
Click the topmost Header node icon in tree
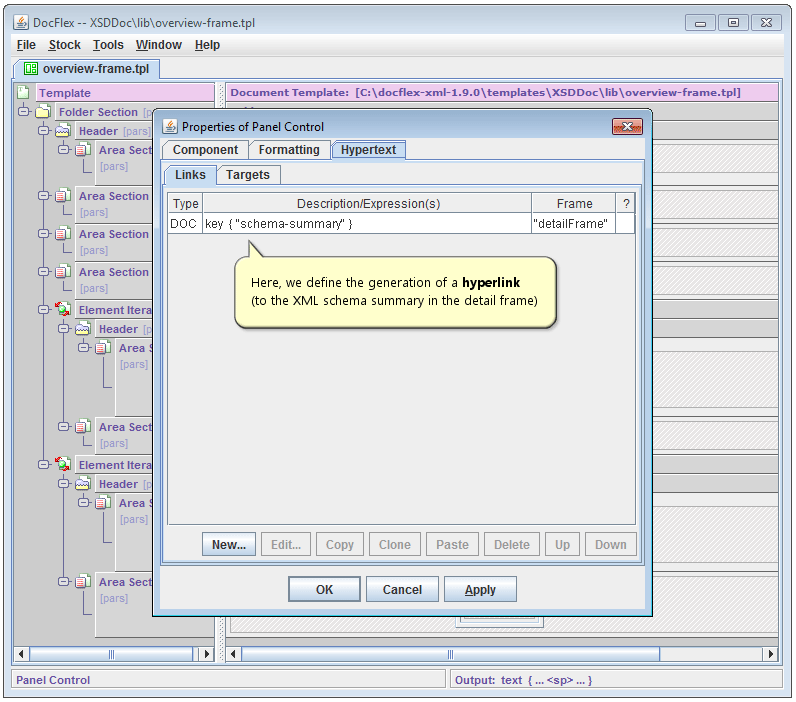[x=63, y=131]
